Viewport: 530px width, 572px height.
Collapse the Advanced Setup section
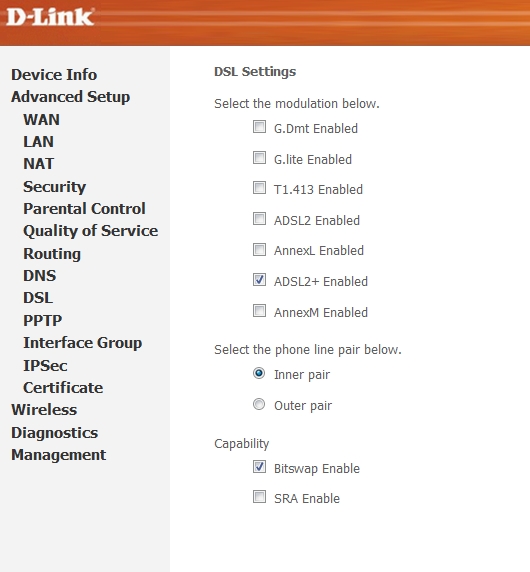70,97
